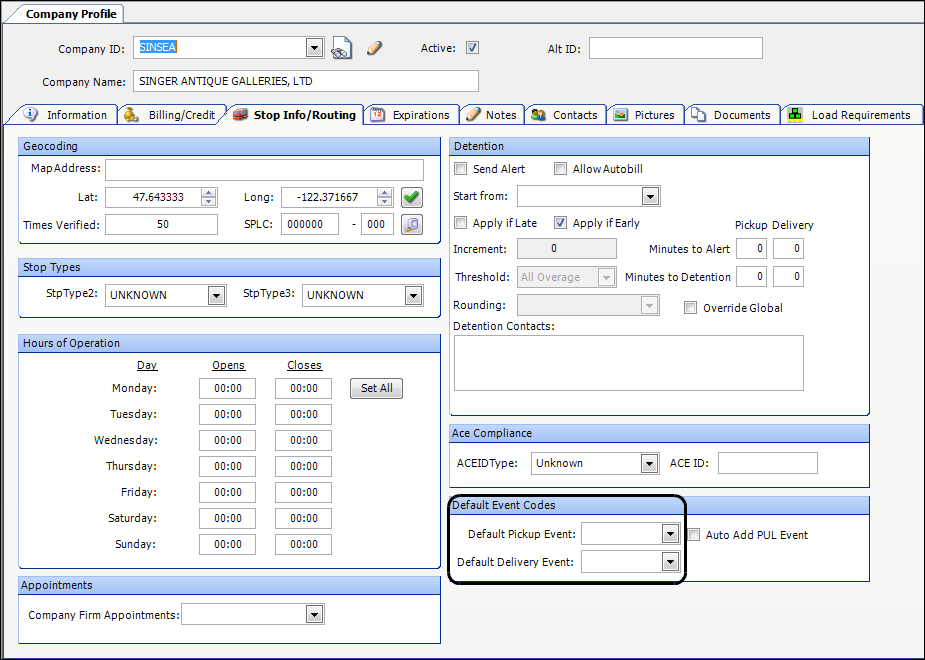Enable the Send Alert checkbox
This screenshot has width=925, height=660.
[x=461, y=169]
